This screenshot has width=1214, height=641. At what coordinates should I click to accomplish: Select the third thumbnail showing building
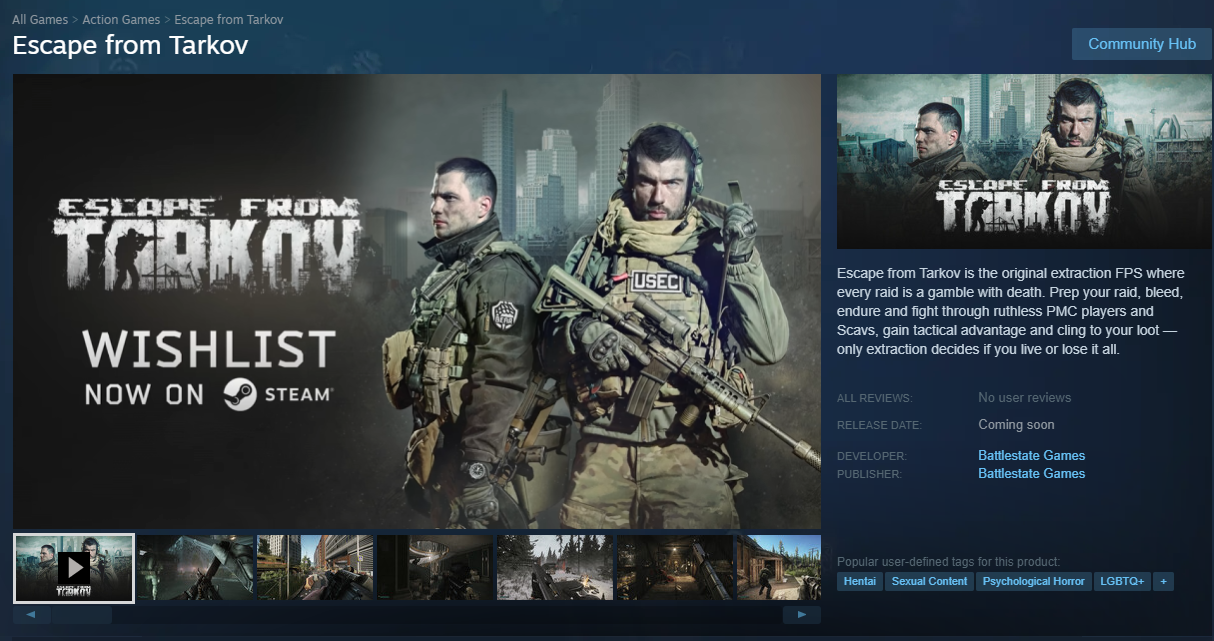(315, 568)
